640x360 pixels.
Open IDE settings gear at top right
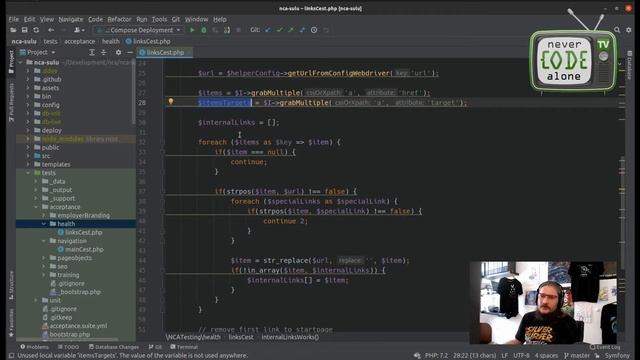click(x=629, y=30)
